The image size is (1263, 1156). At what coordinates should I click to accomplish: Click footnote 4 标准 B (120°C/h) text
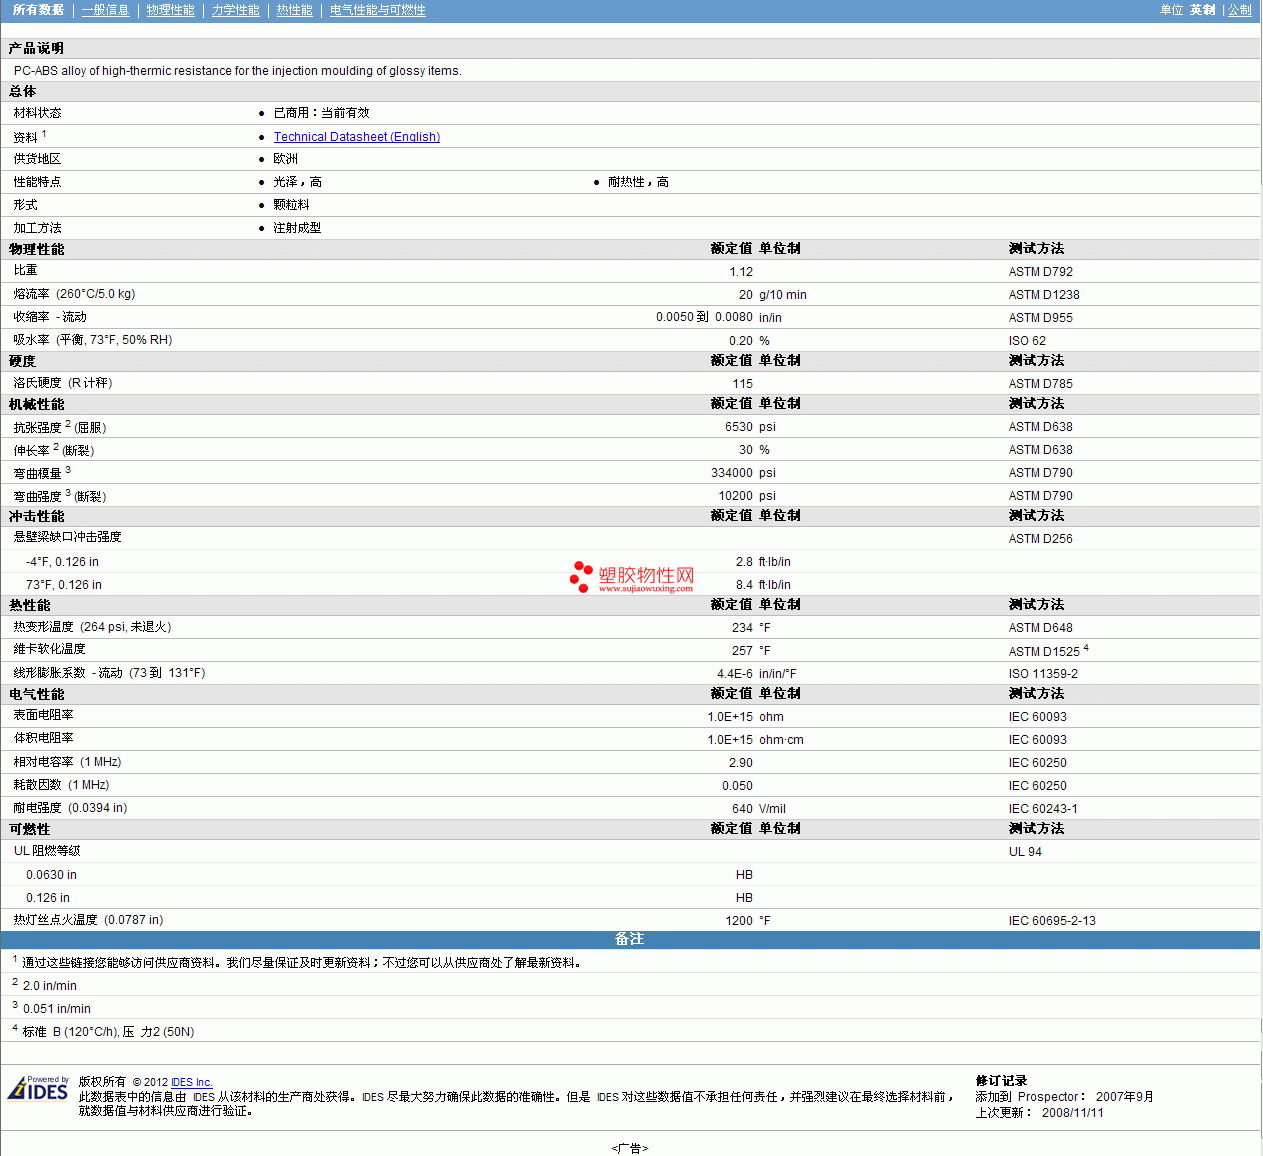[x=108, y=1032]
